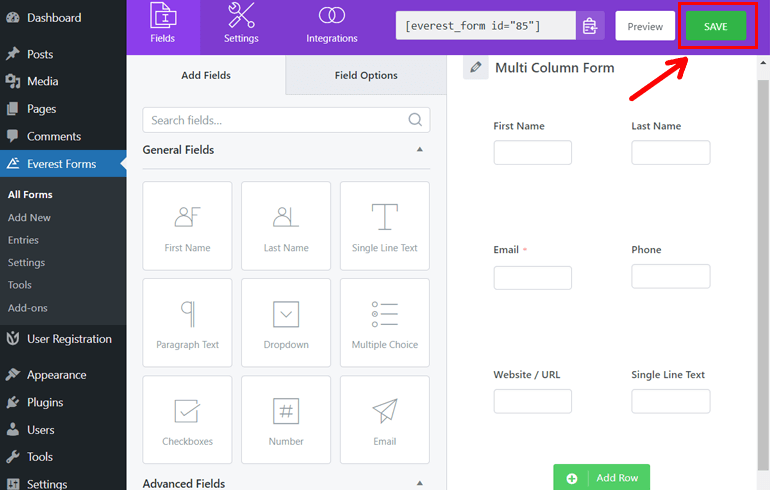Click the form preview scrollbar
Viewport: 770px width, 490px height.
click(763, 275)
